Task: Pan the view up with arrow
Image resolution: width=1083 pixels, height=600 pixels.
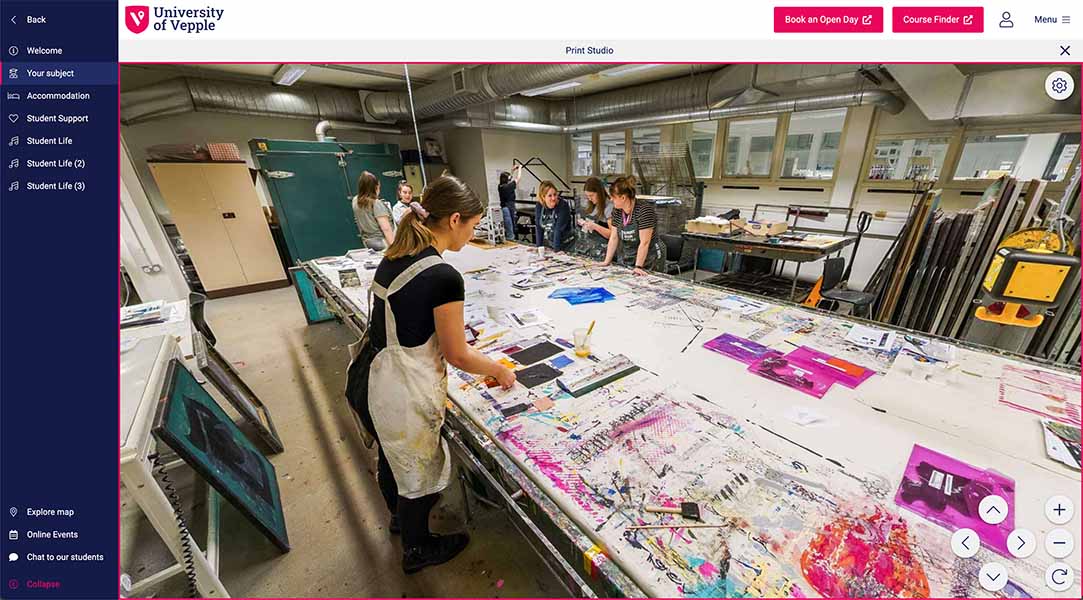Action: pyautogui.click(x=993, y=510)
